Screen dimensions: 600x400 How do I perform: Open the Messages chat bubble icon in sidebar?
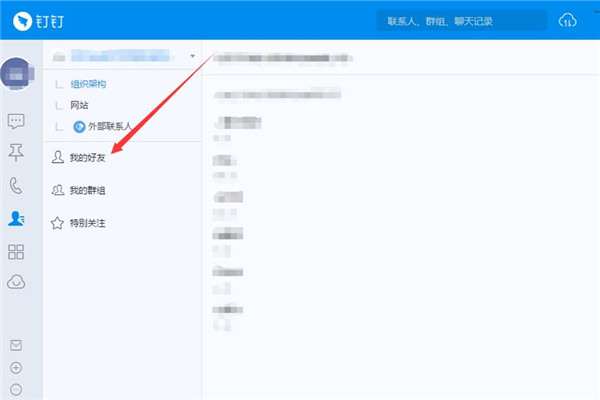[x=16, y=121]
